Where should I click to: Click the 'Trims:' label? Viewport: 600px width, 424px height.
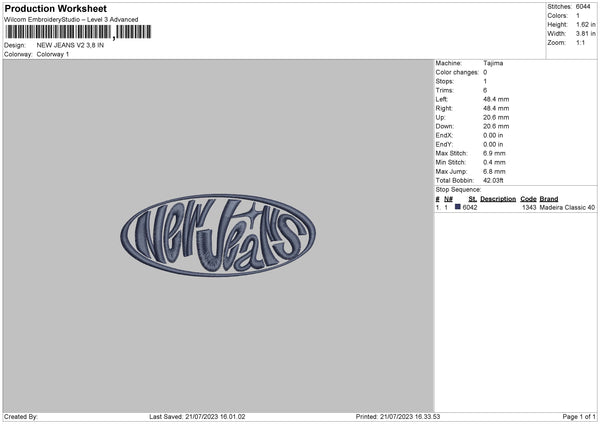point(445,90)
